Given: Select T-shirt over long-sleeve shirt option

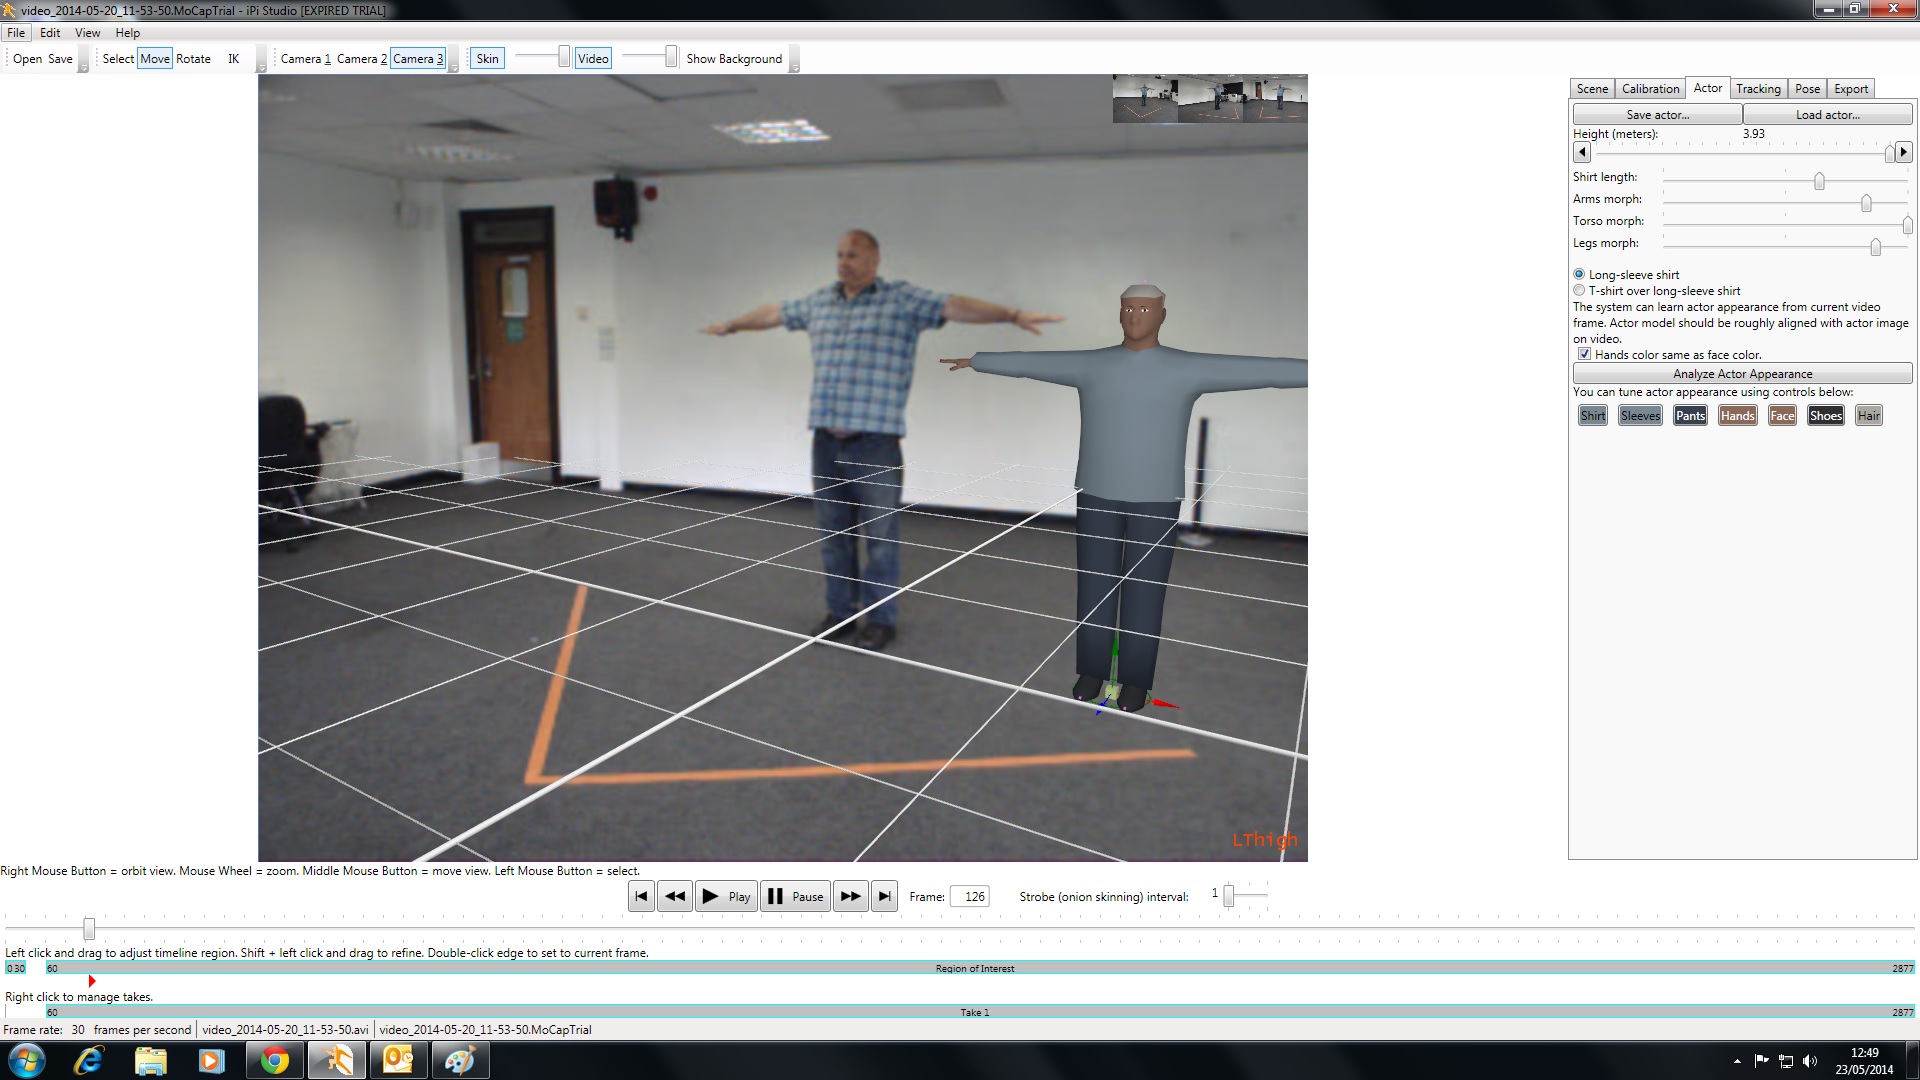Looking at the screenshot, I should (1579, 290).
